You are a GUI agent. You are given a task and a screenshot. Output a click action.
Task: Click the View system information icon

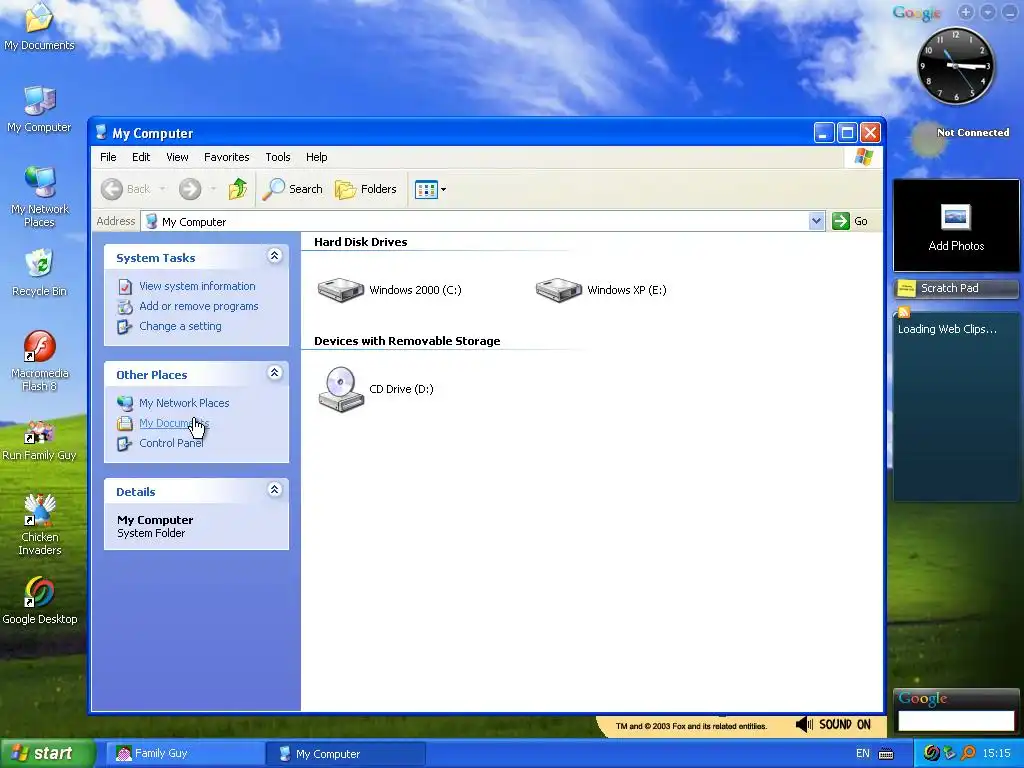[125, 287]
